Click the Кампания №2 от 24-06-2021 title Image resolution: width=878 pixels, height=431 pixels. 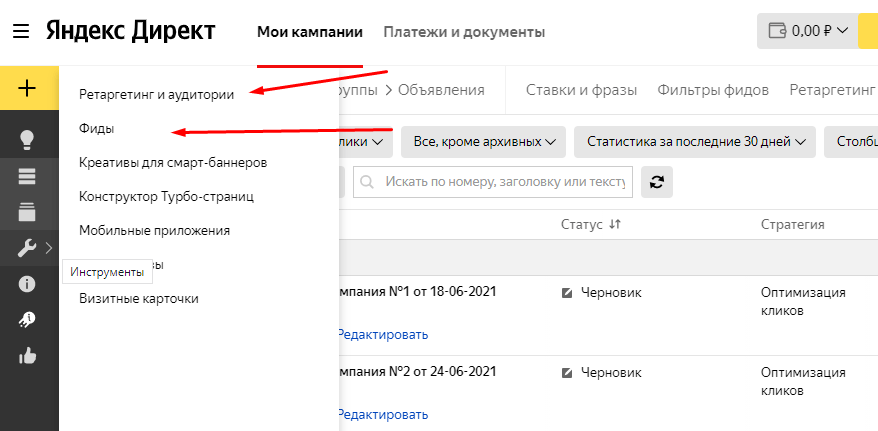pos(418,371)
